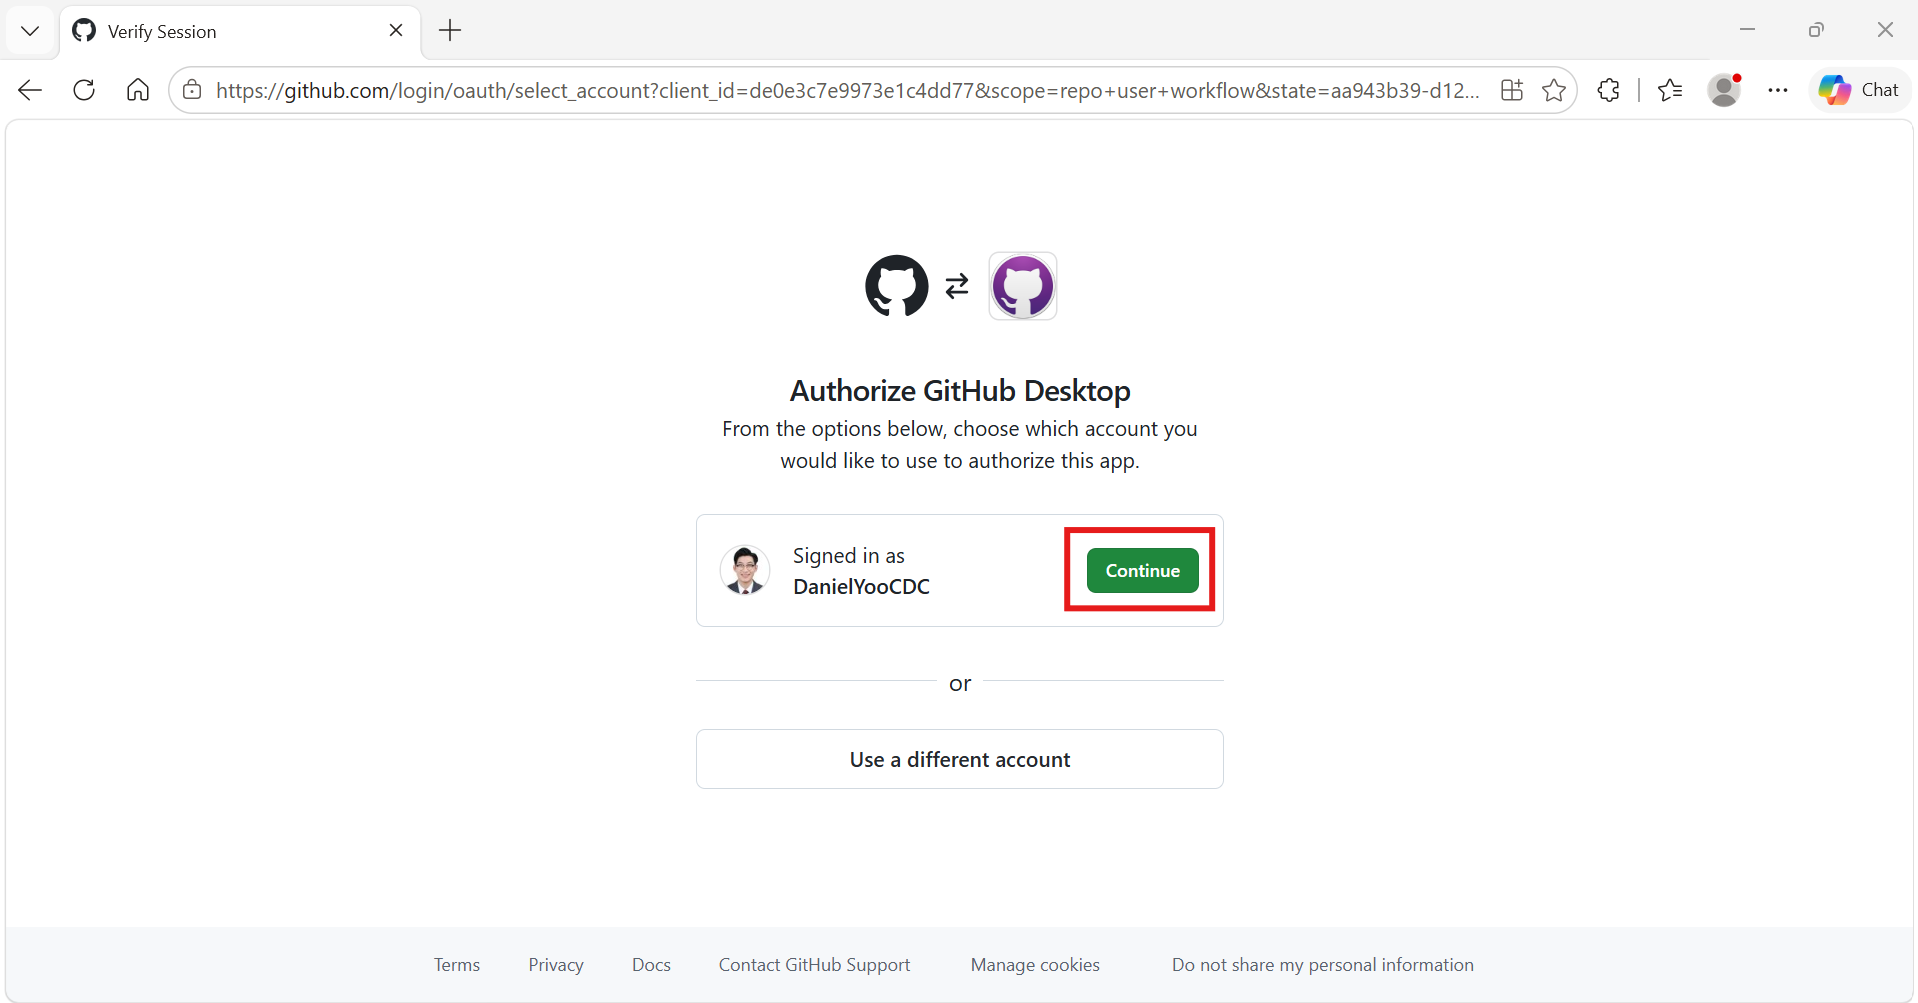Restore down the browser window
Viewport: 1918px width, 1003px height.
point(1816,30)
